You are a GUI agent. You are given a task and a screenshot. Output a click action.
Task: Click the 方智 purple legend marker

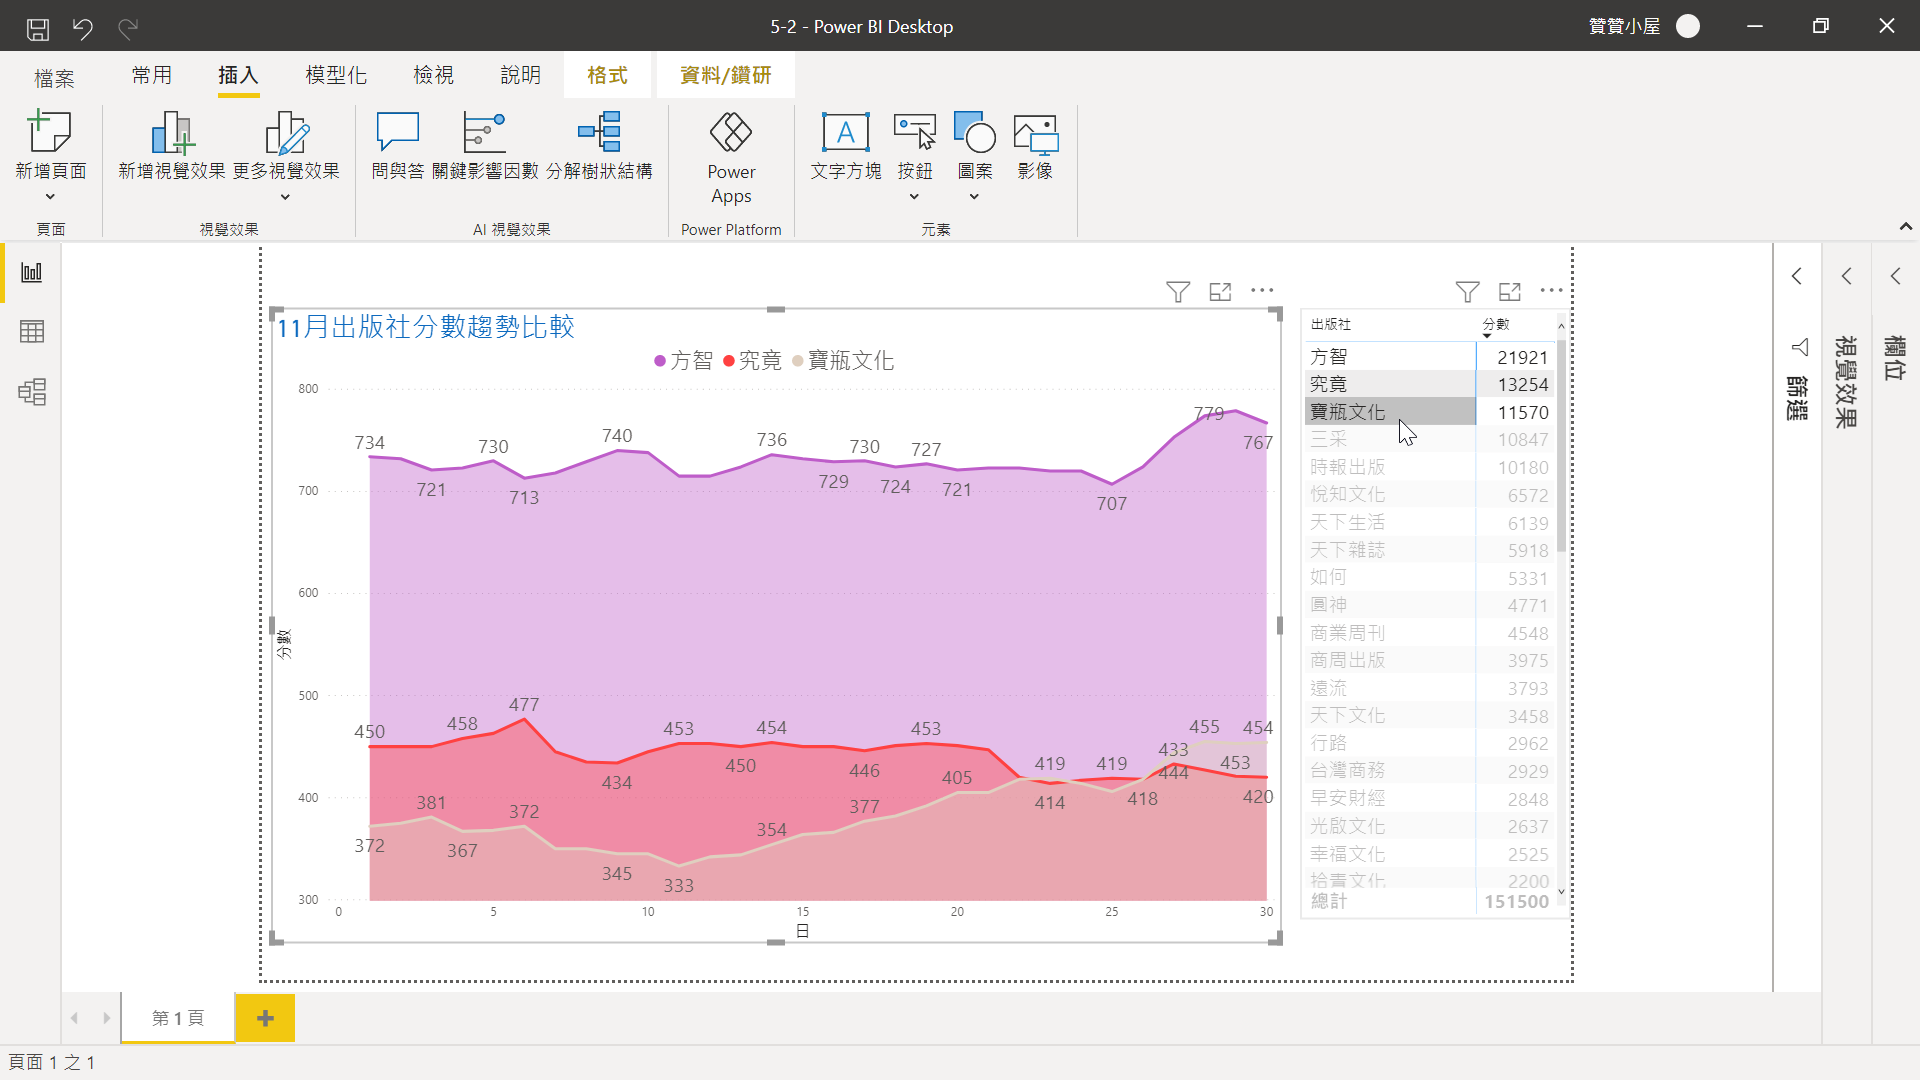[x=660, y=361]
